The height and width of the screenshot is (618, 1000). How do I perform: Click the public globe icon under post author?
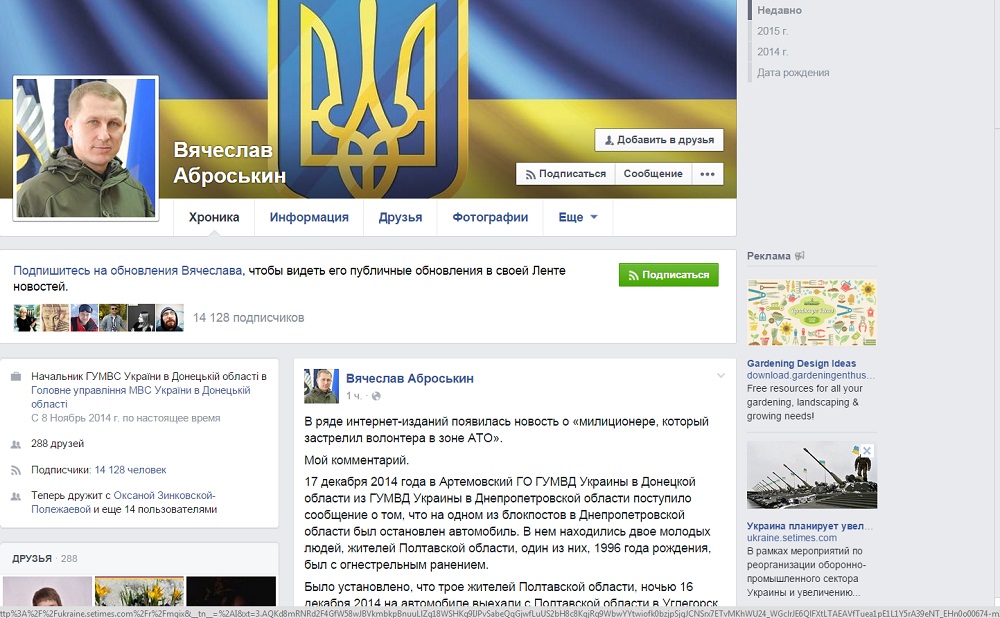pyautogui.click(x=376, y=396)
